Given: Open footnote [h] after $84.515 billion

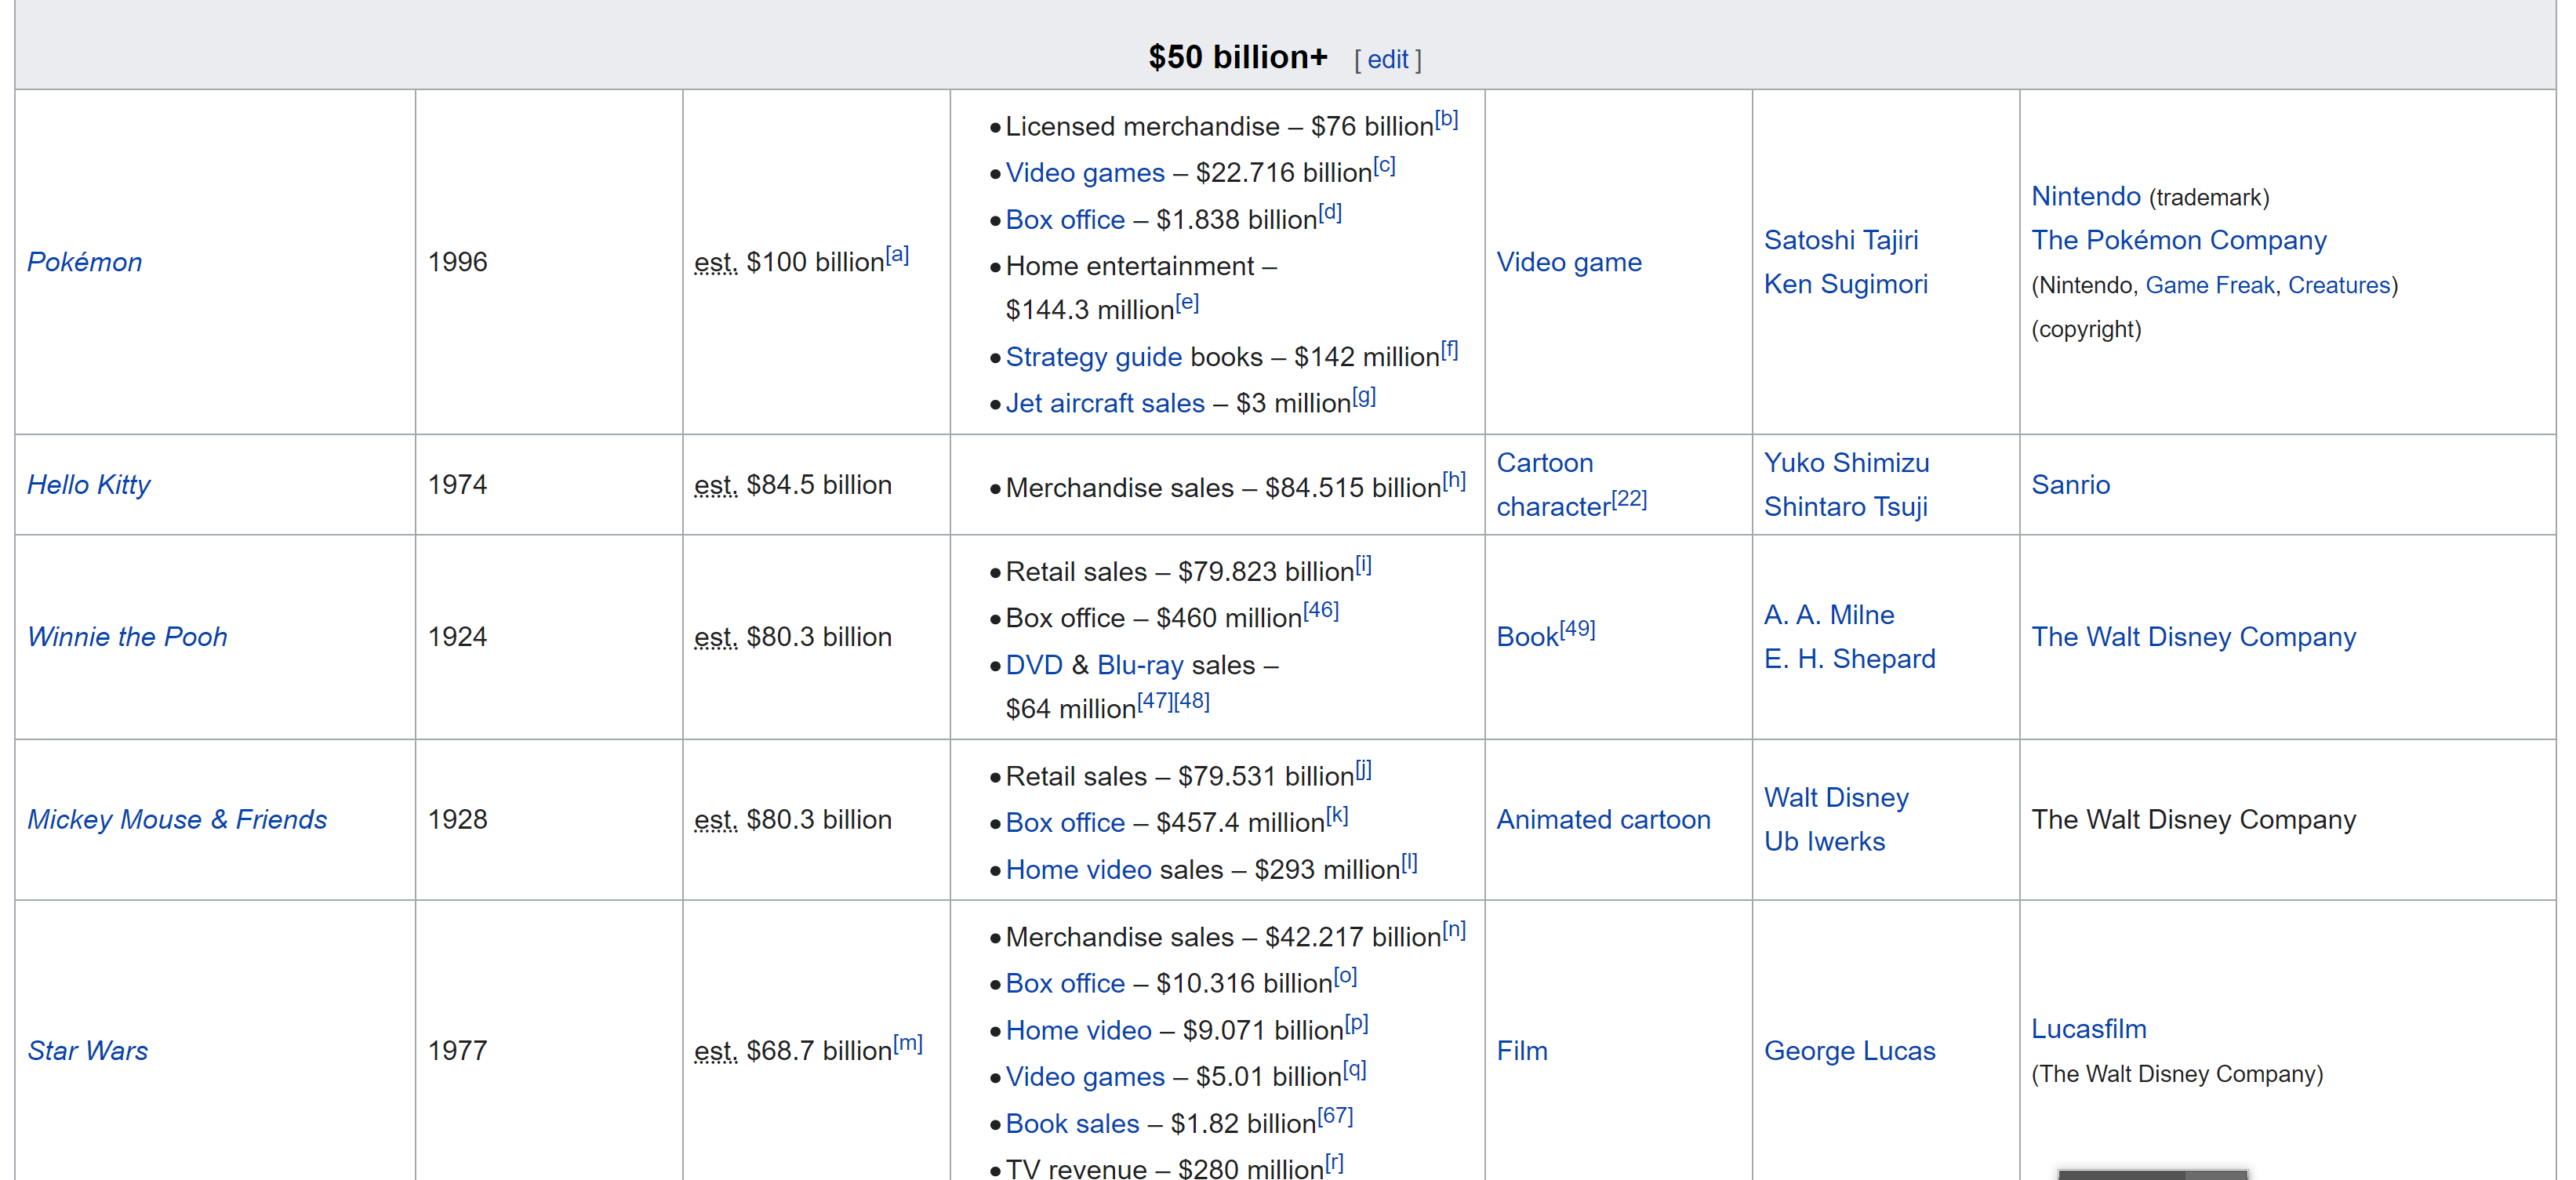Looking at the screenshot, I should pyautogui.click(x=1454, y=480).
